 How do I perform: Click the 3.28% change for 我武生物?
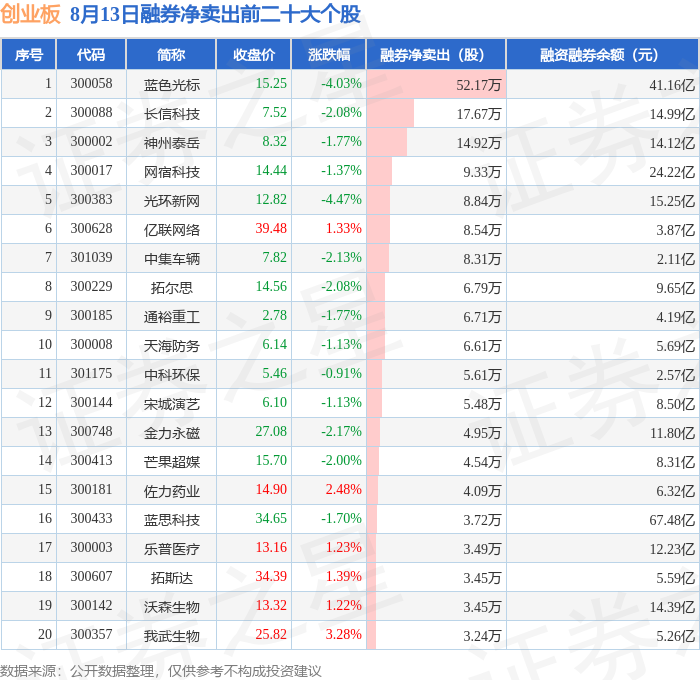pyautogui.click(x=343, y=634)
